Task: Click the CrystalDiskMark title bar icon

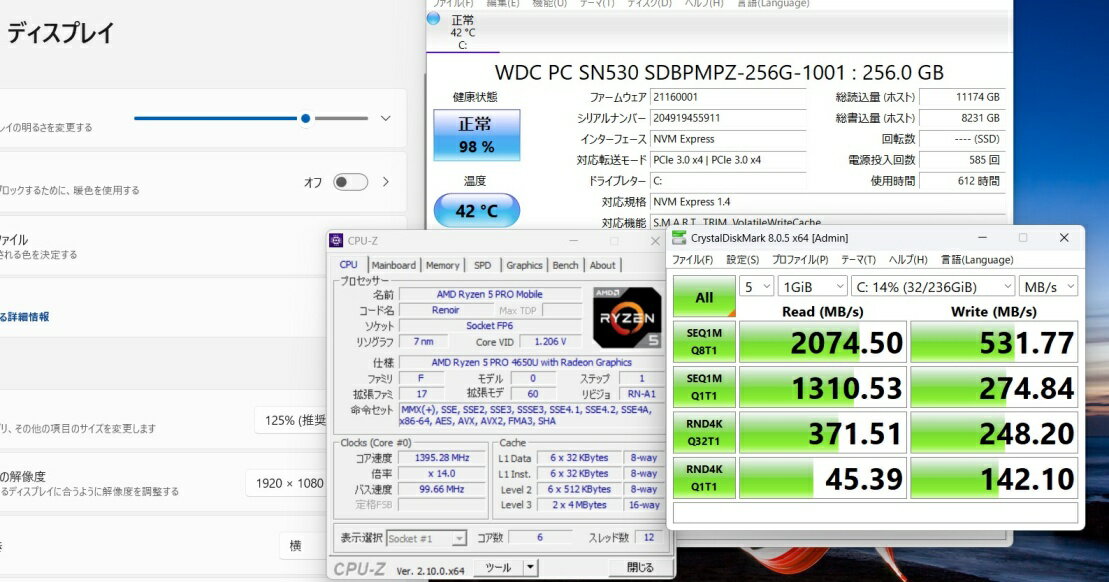Action: [x=680, y=237]
